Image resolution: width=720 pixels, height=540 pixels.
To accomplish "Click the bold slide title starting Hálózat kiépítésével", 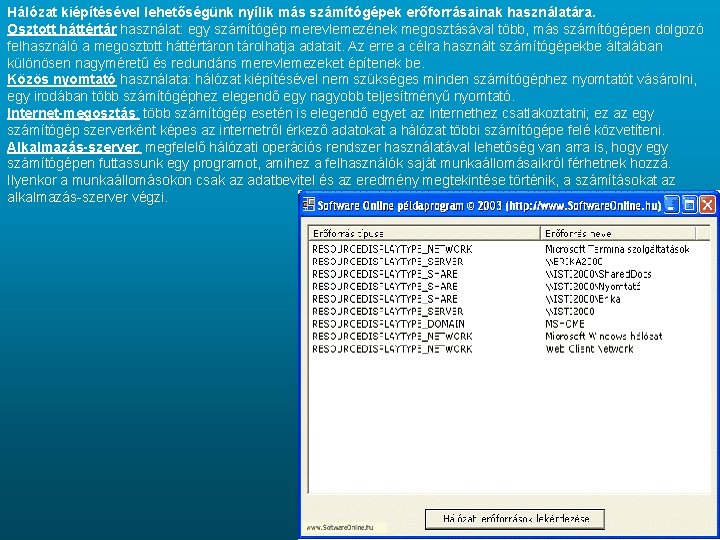I will 301,12.
